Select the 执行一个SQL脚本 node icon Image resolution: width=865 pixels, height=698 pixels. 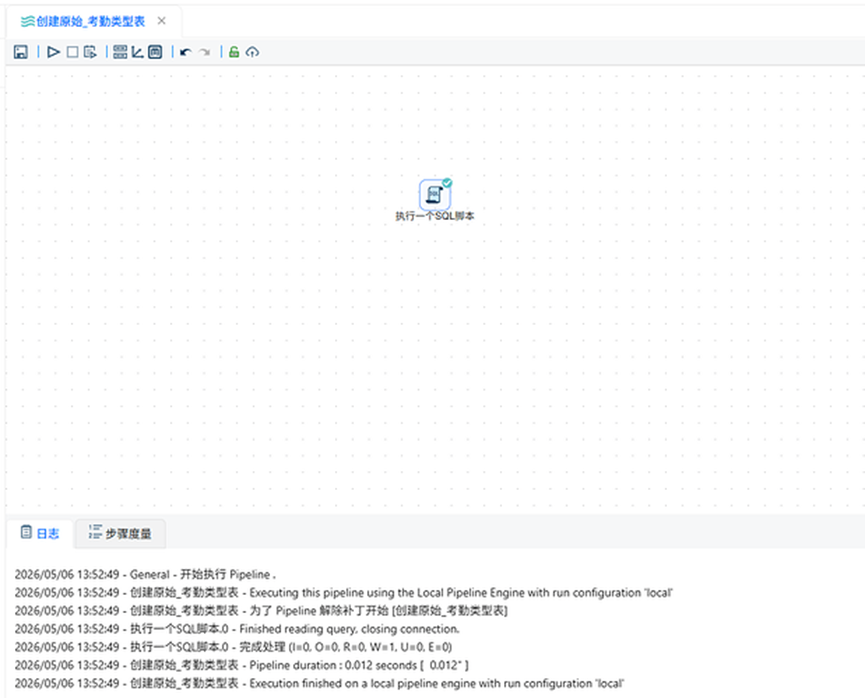coord(434,194)
